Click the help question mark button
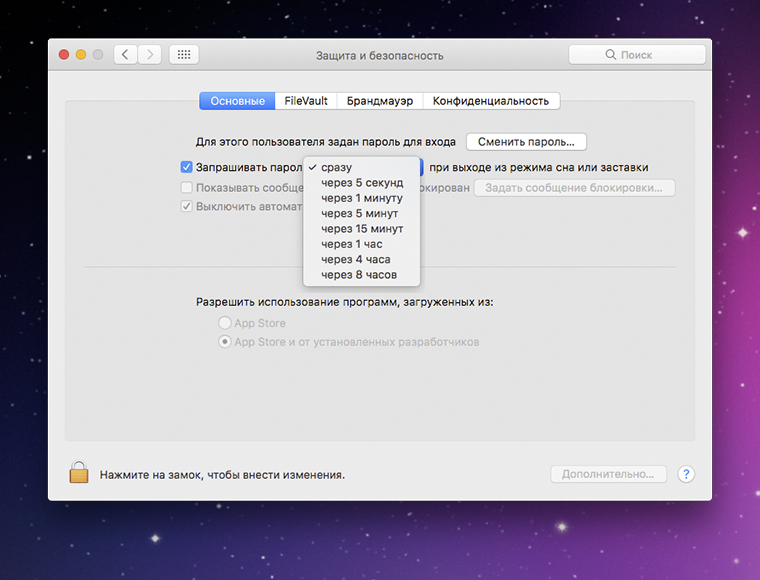Image resolution: width=760 pixels, height=580 pixels. 686,474
